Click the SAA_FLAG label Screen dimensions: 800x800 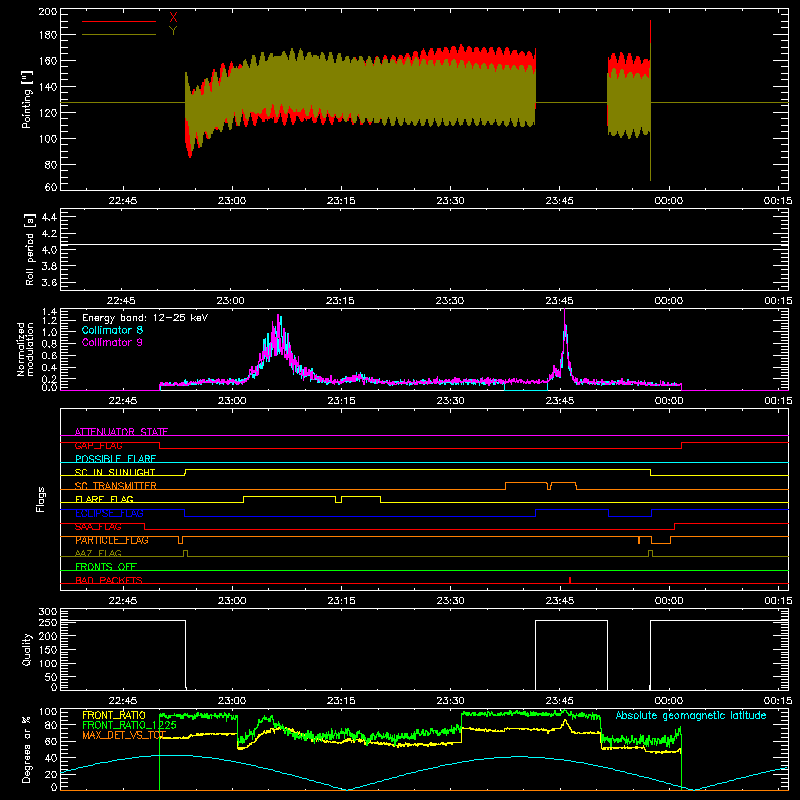click(x=98, y=526)
